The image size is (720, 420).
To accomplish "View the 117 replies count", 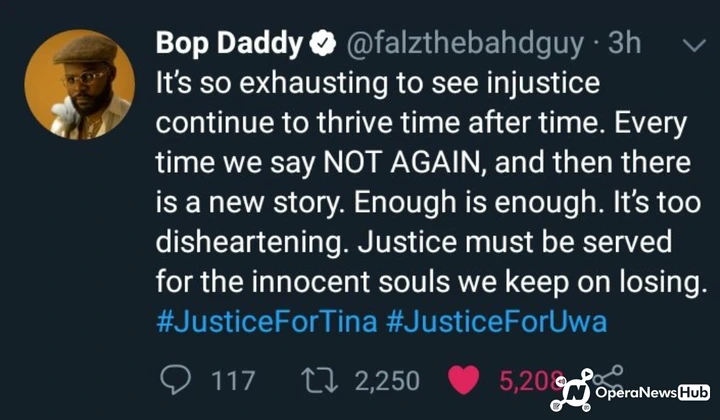I will [233, 381].
